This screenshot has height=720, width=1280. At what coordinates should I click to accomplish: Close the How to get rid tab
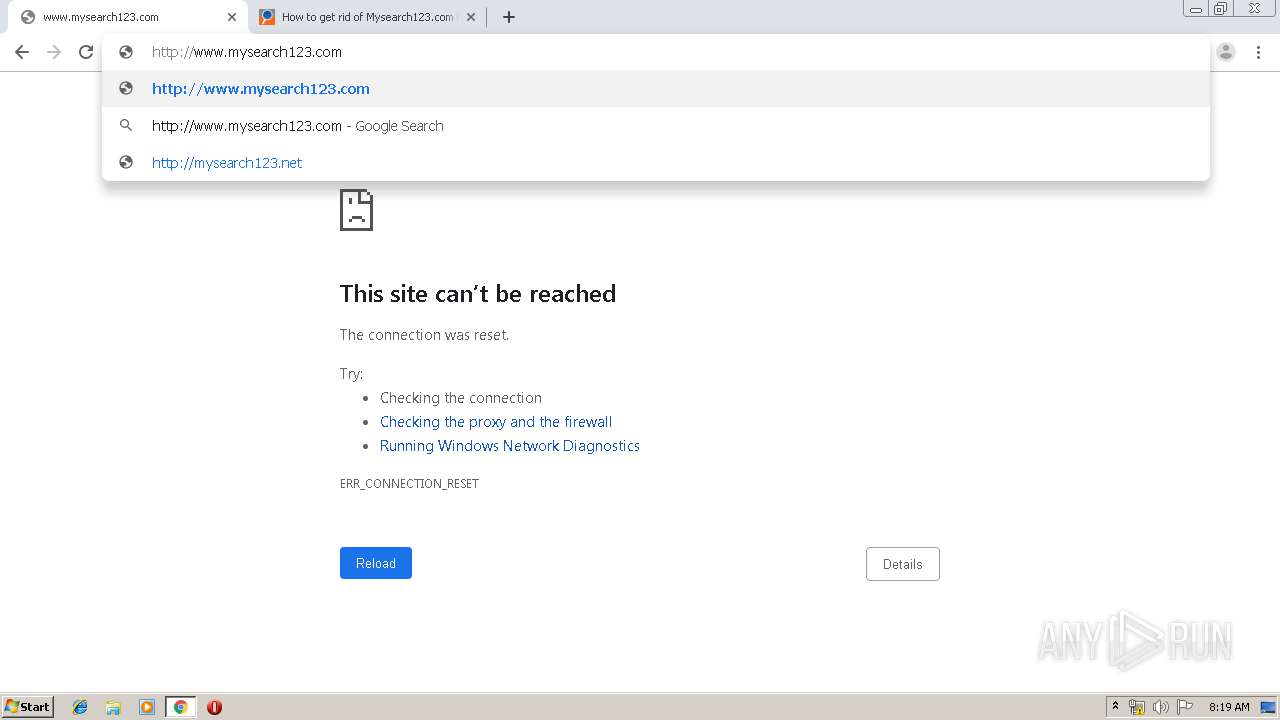coord(471,17)
